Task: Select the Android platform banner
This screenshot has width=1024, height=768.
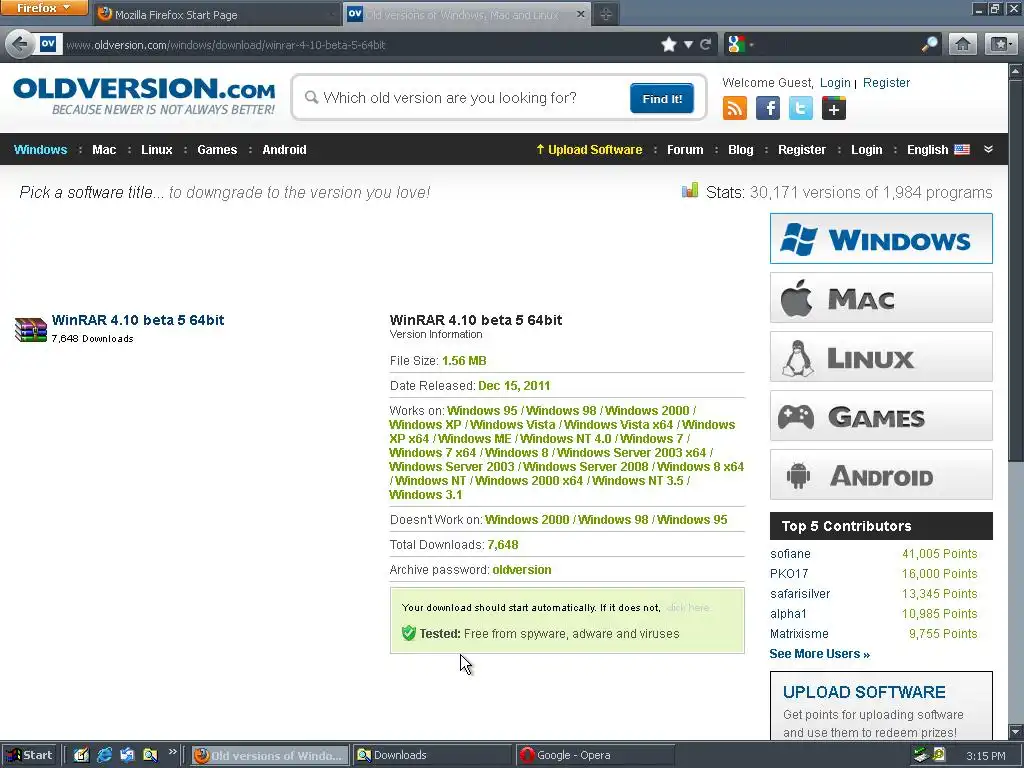Action: pos(881,475)
